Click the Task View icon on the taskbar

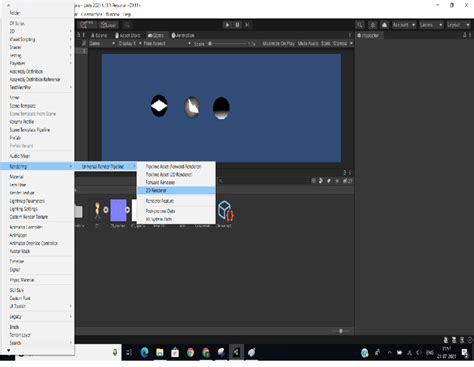[x=129, y=352]
